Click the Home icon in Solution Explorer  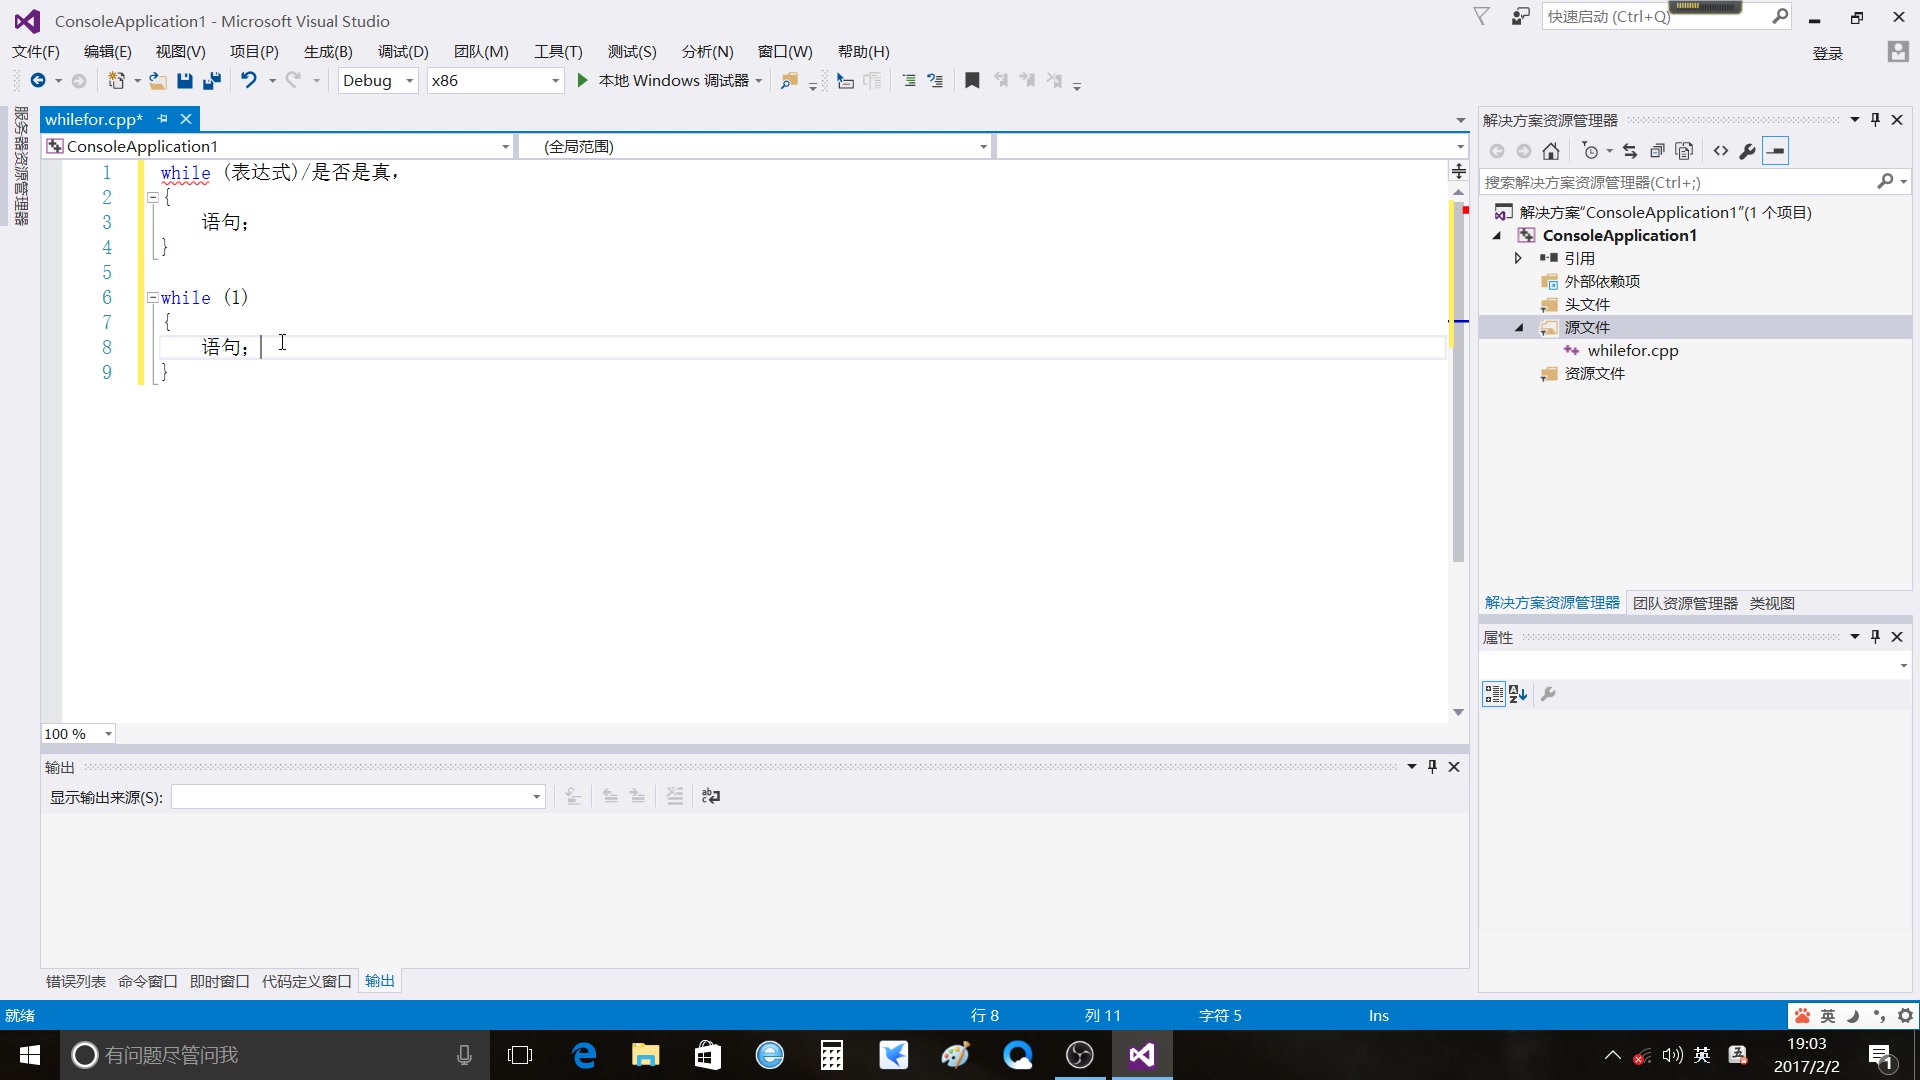pyautogui.click(x=1551, y=151)
